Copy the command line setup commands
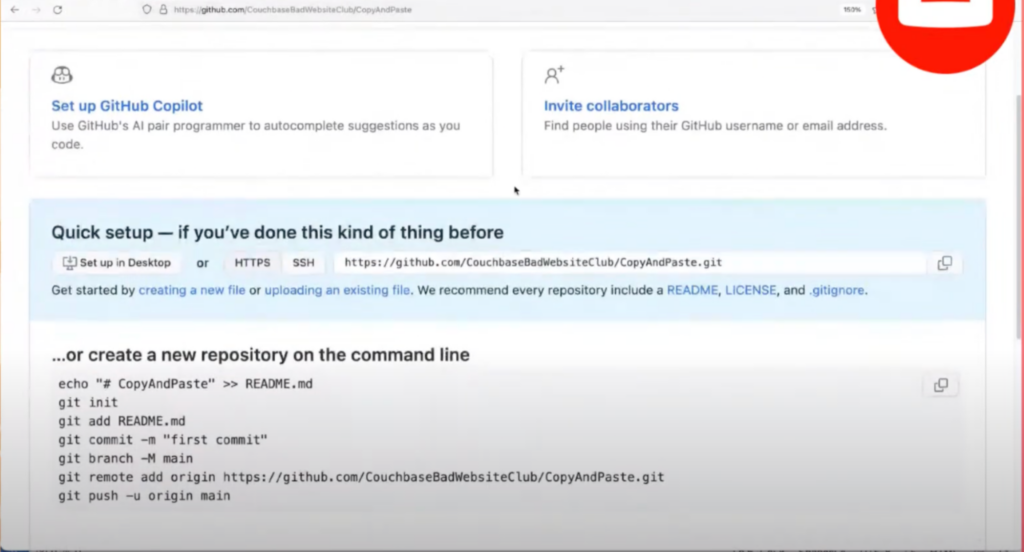1024x552 pixels. click(x=941, y=385)
